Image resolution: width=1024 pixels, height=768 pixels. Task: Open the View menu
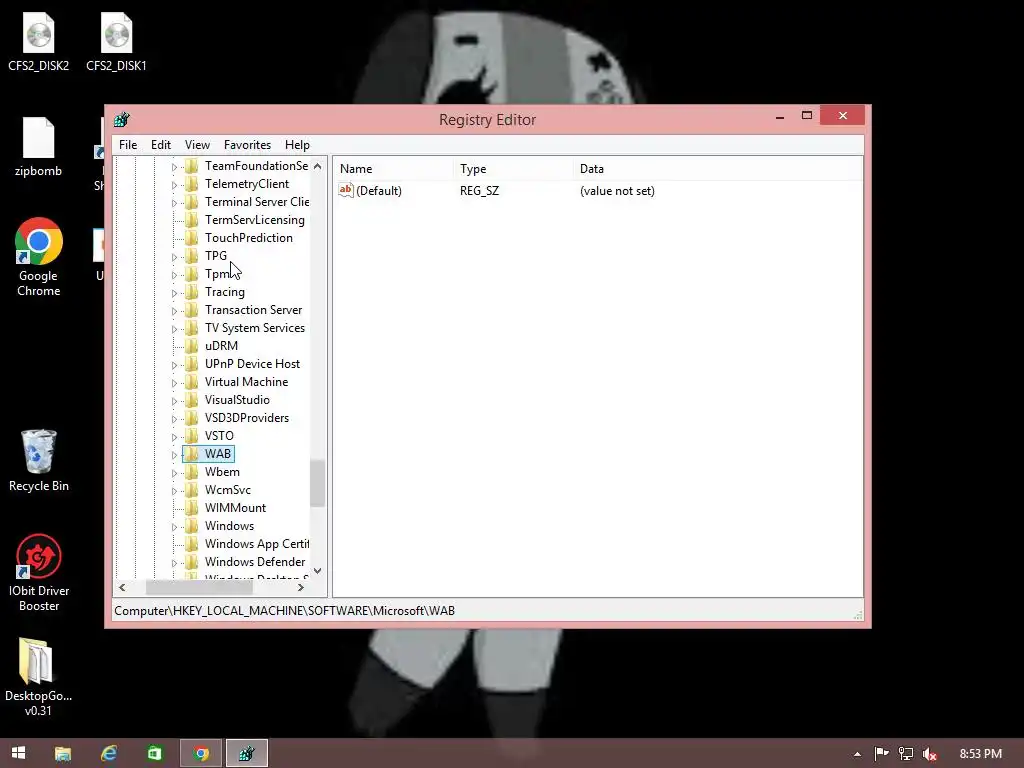pos(197,145)
